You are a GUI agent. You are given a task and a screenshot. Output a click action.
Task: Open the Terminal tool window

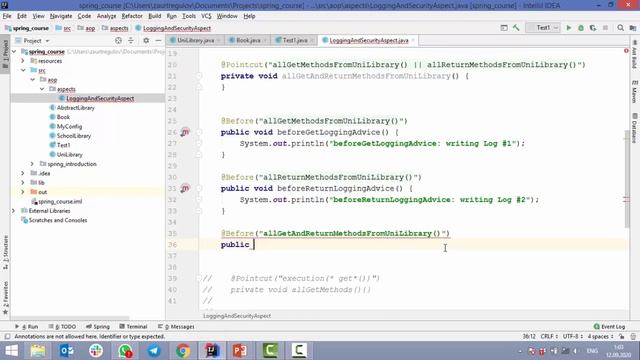(133, 327)
